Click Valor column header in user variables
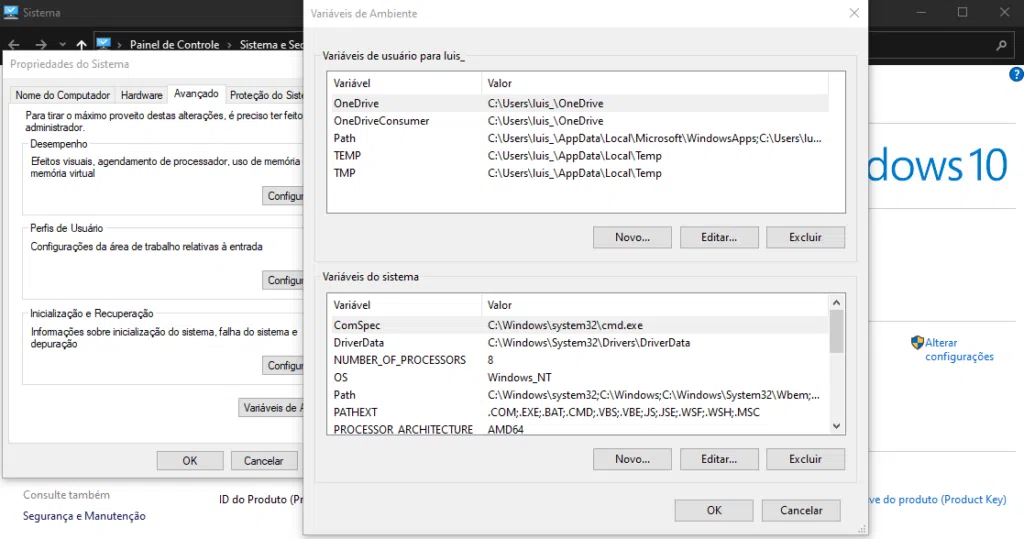This screenshot has height=539, width=1024. pos(655,83)
